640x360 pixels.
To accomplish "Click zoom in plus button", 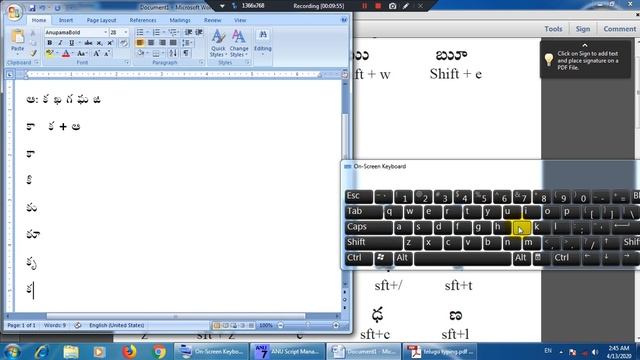I will (336, 325).
